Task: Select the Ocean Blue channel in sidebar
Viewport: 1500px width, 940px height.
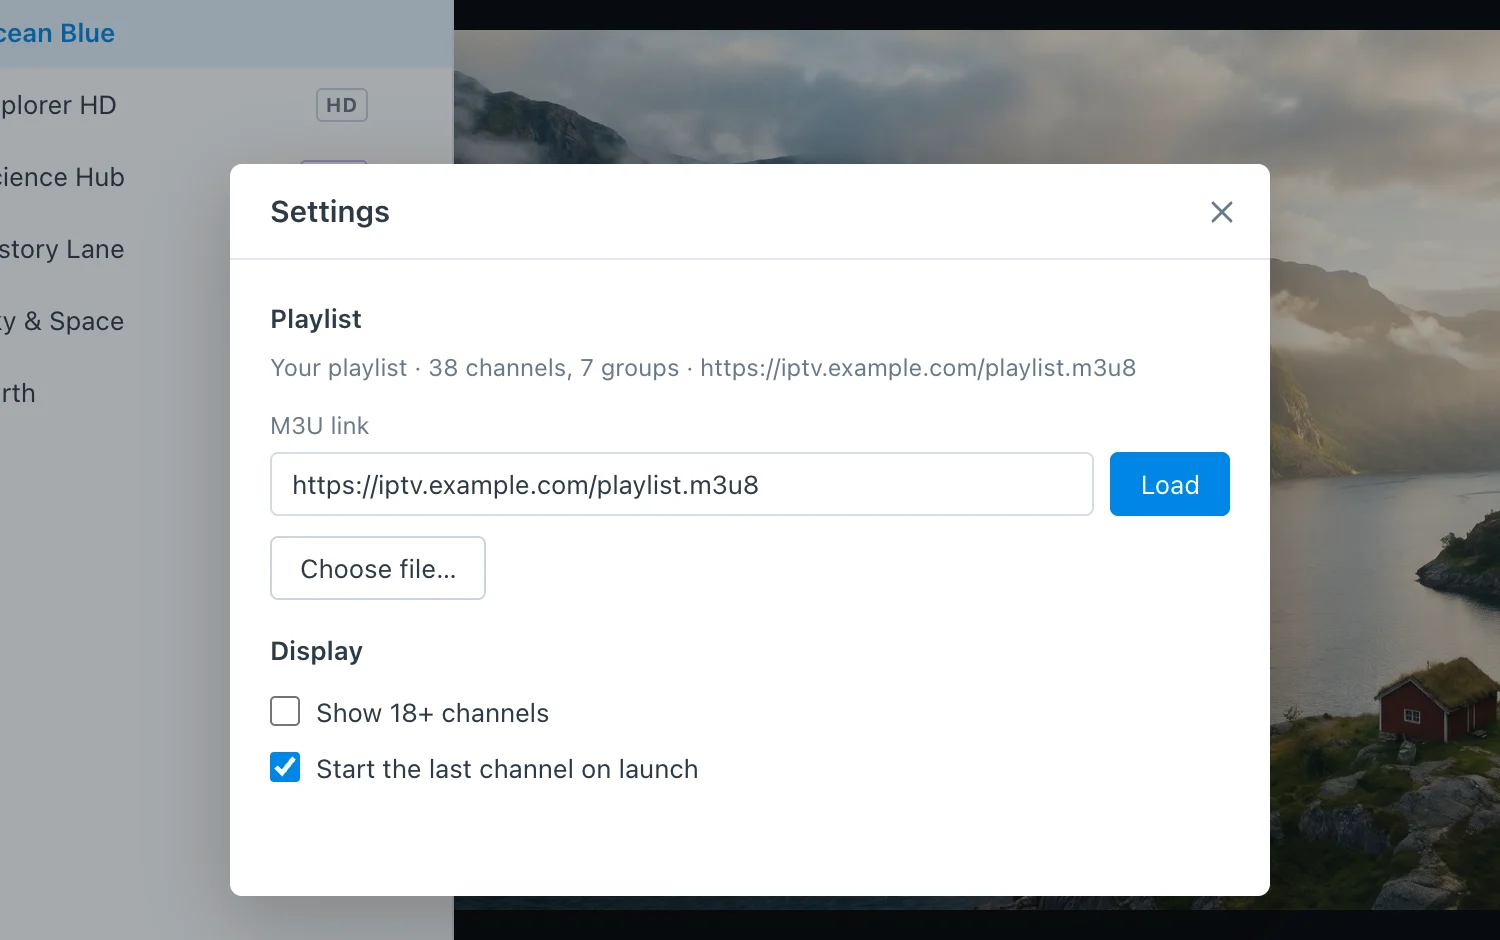Action: click(227, 34)
